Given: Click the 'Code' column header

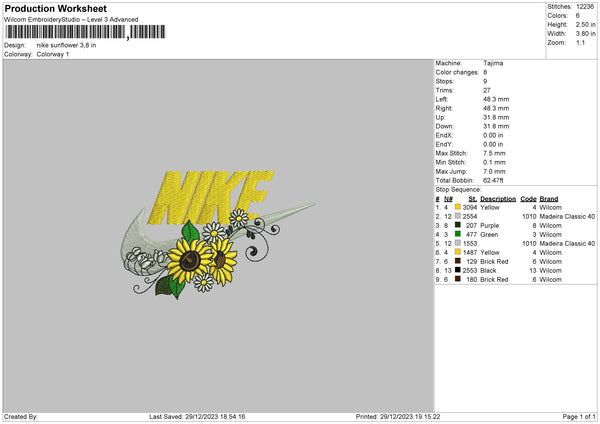Looking at the screenshot, I should [528, 199].
